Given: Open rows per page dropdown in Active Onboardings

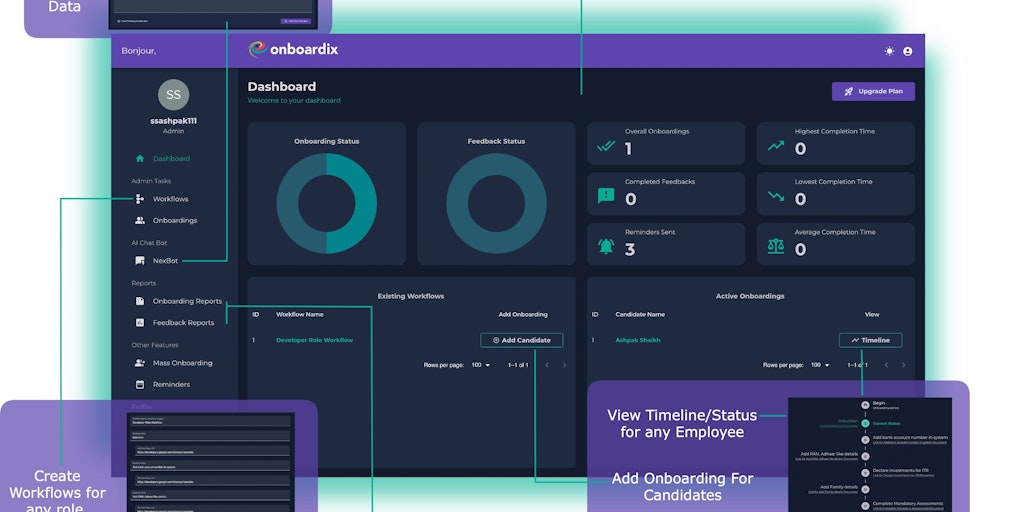Looking at the screenshot, I should coord(820,365).
